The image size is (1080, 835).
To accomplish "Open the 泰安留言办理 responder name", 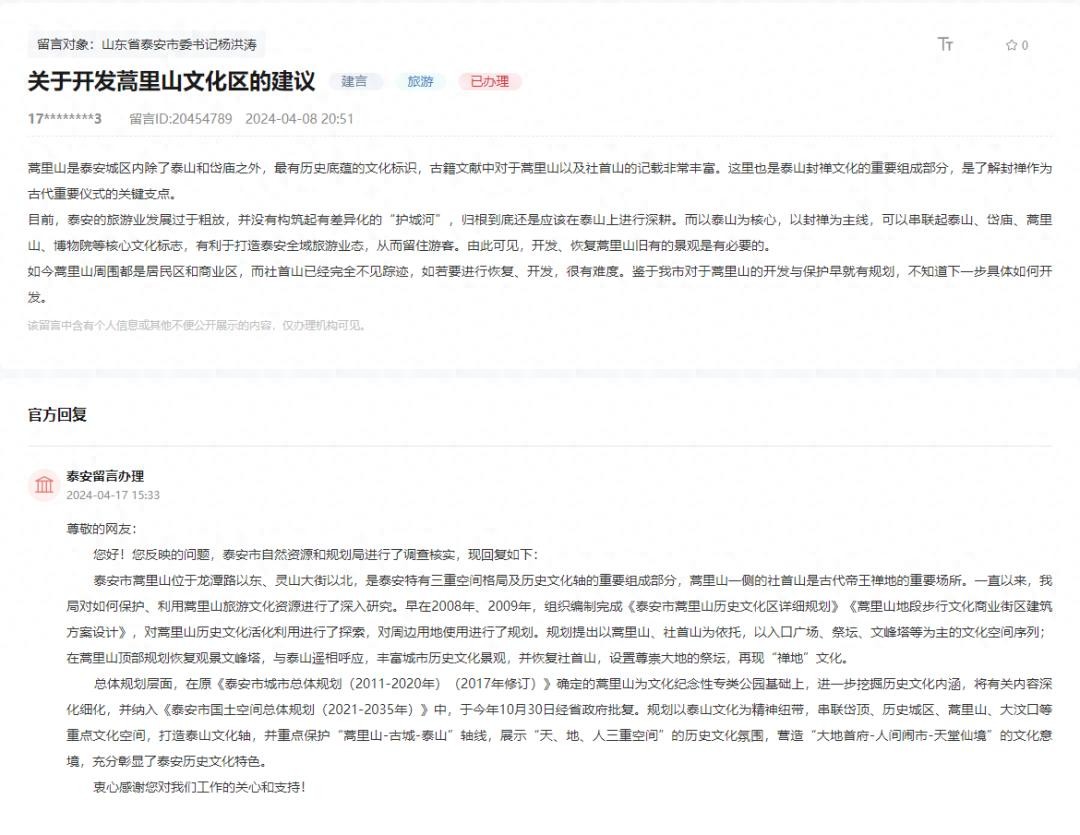I will (105, 476).
